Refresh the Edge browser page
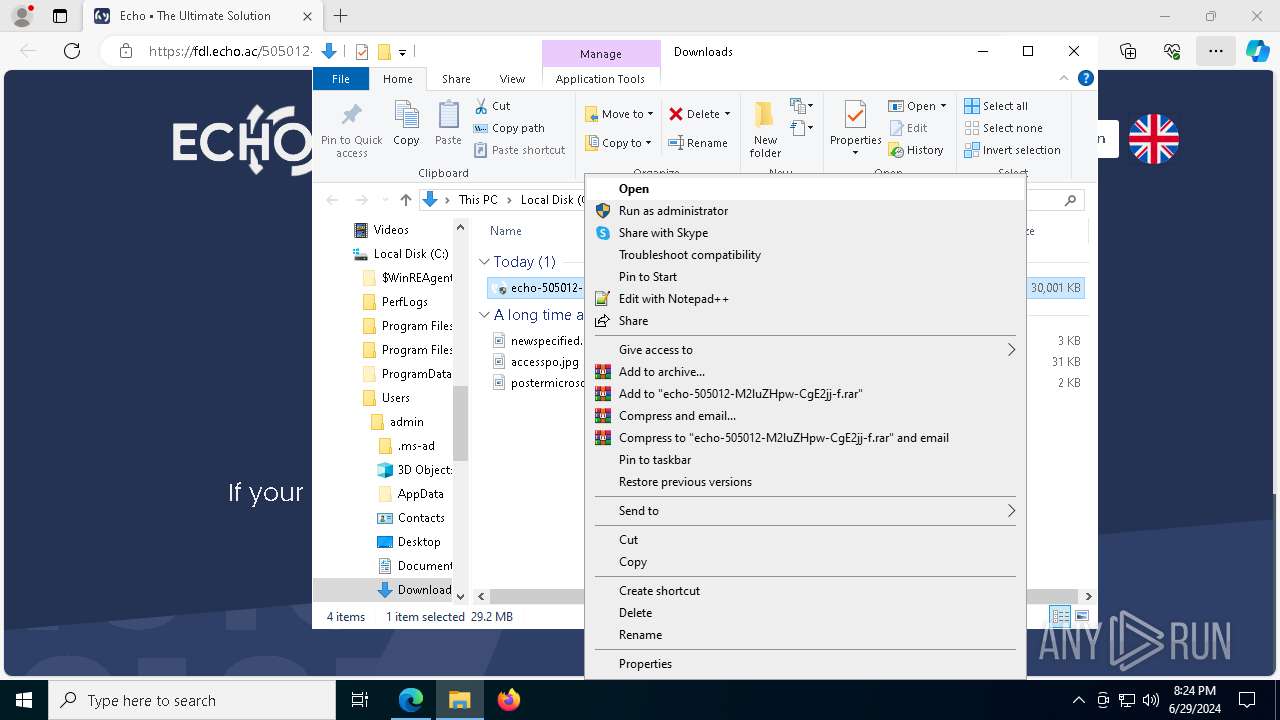The width and height of the screenshot is (1280, 720). pos(71,51)
